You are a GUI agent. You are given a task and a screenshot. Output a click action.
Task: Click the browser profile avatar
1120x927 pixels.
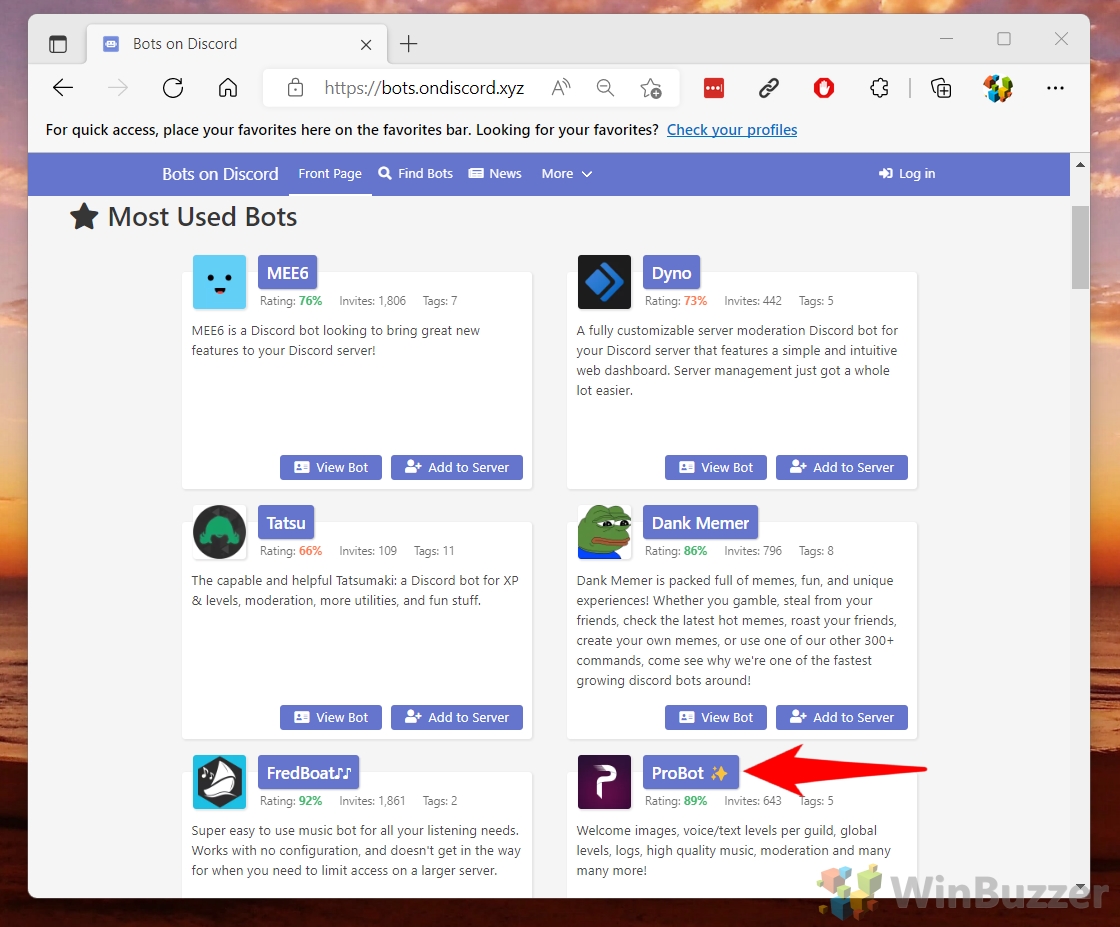[997, 88]
